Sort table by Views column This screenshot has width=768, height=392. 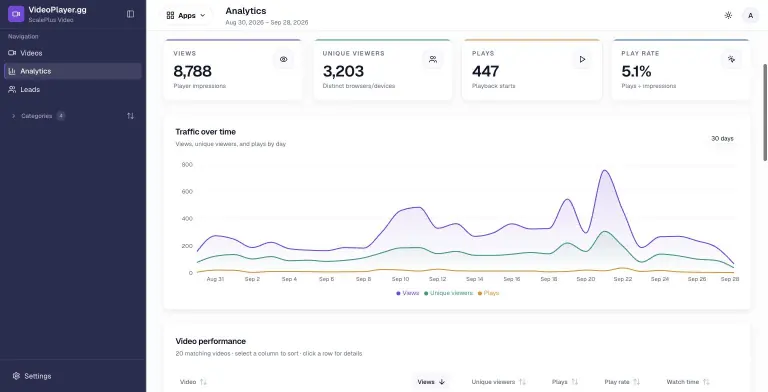pyautogui.click(x=431, y=382)
